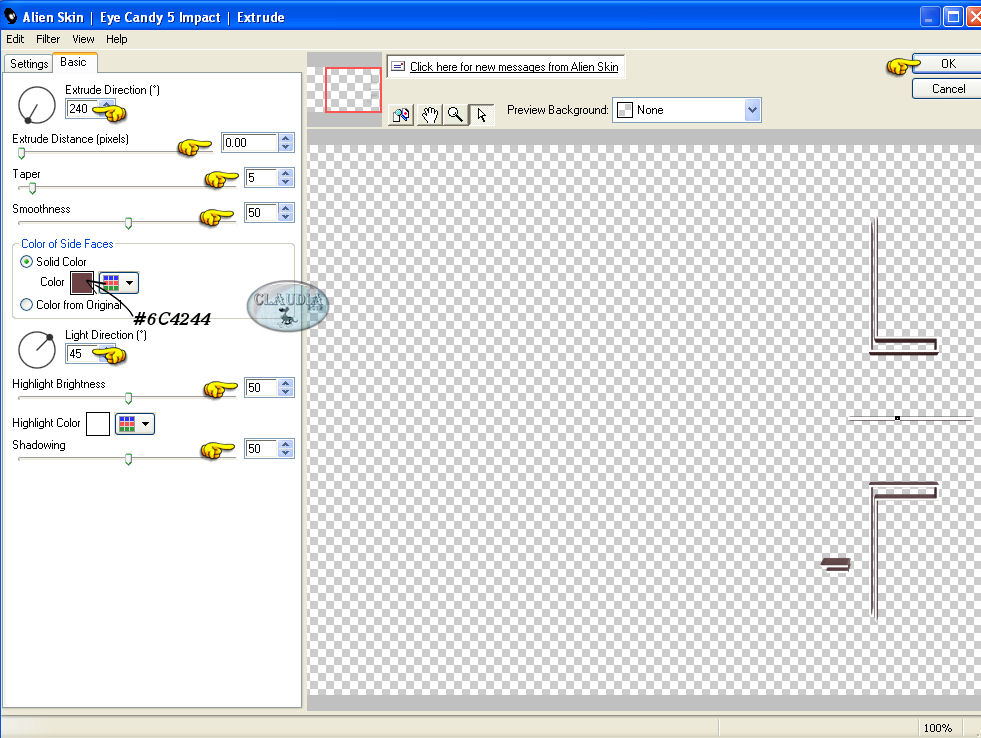Click the Shadowing slider handle
This screenshot has width=981, height=738.
tap(128, 460)
